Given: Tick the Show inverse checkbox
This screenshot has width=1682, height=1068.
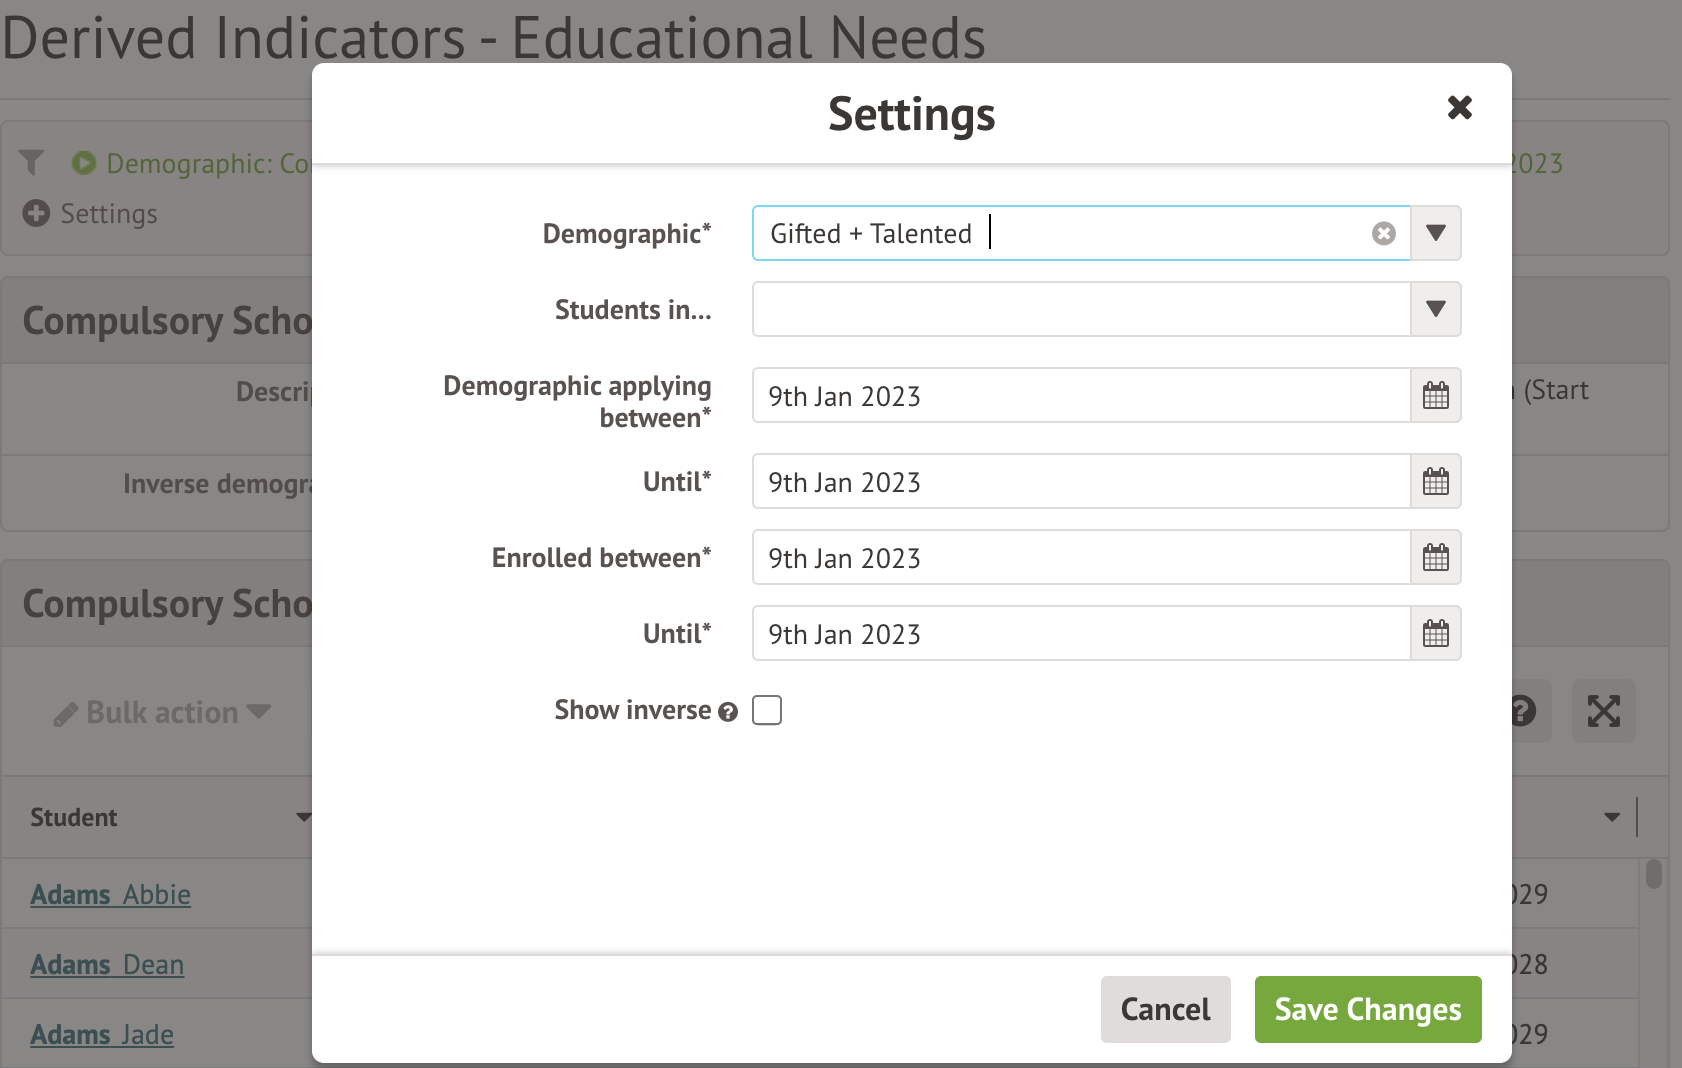Looking at the screenshot, I should point(767,710).
